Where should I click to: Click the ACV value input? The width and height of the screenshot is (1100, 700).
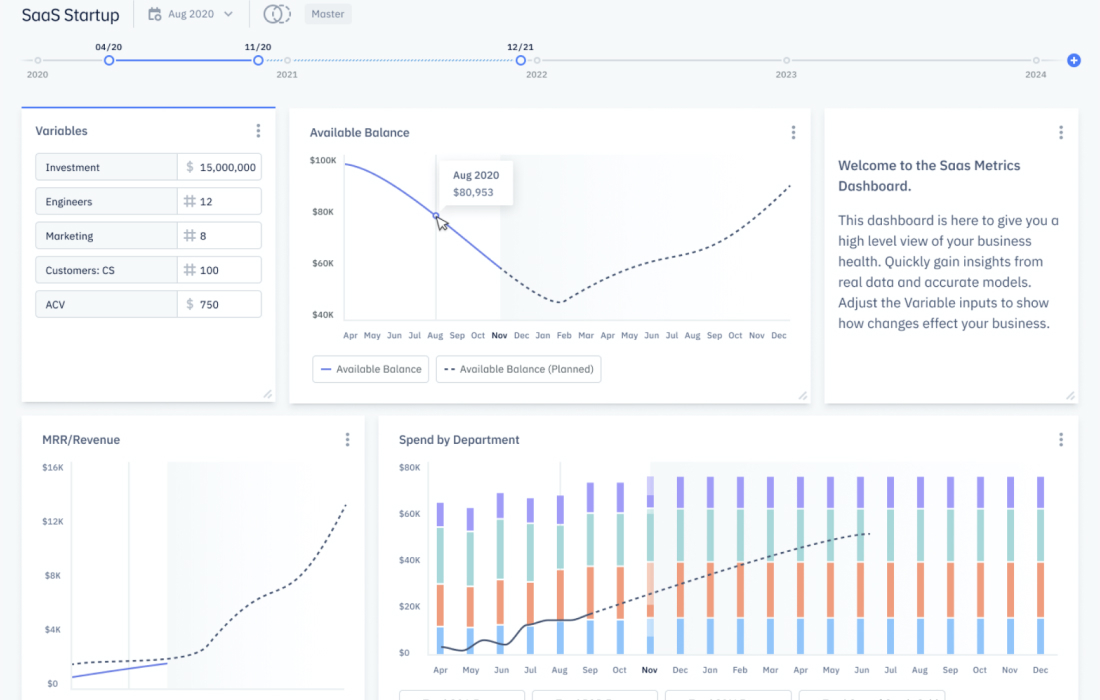[x=226, y=304]
